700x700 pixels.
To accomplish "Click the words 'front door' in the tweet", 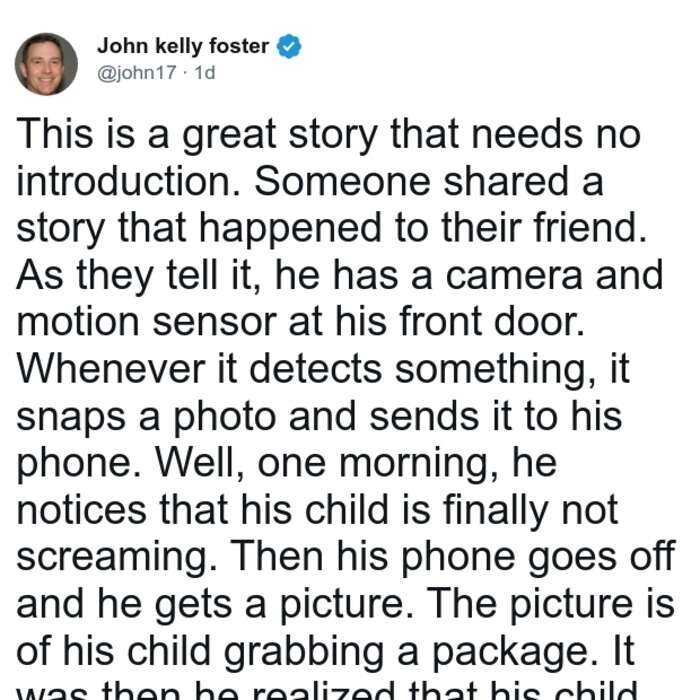I will coord(491,321).
